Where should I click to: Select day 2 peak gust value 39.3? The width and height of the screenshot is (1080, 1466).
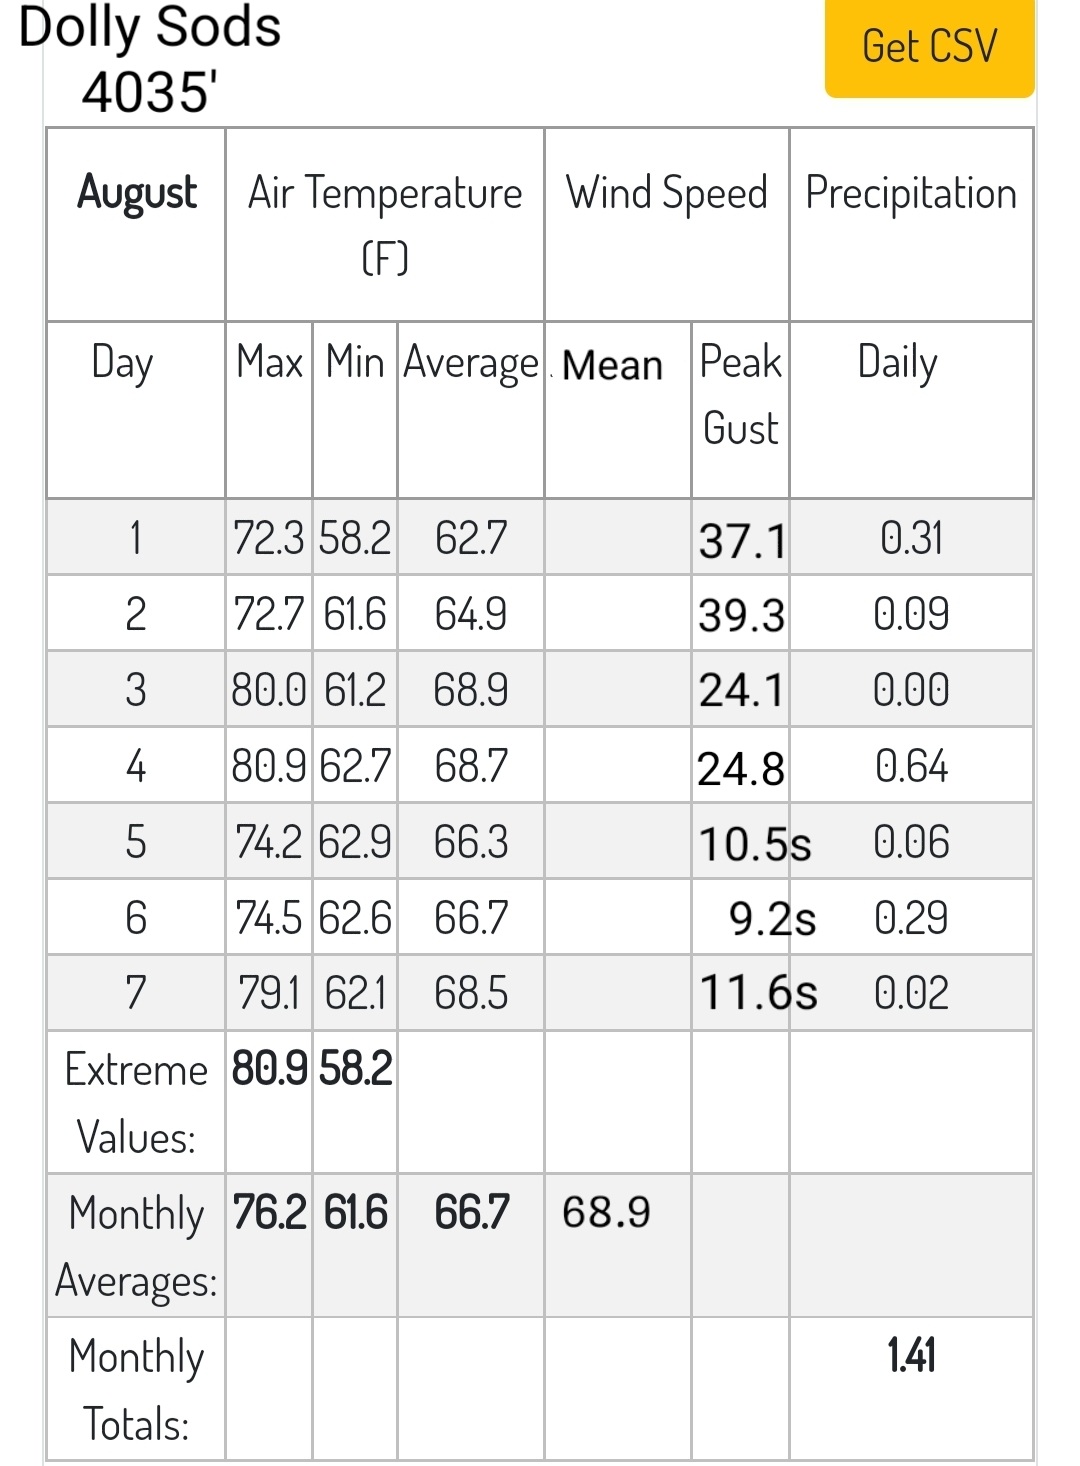tap(742, 616)
